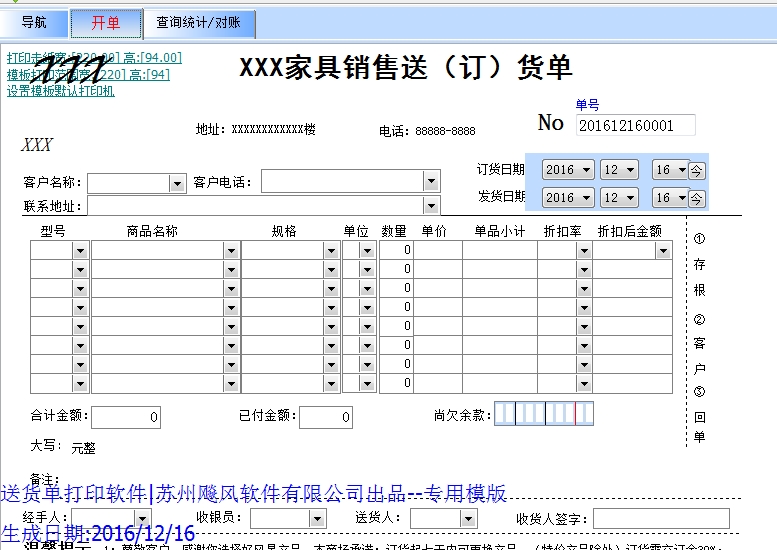Expand the 送货人 dropdown
This screenshot has height=550, width=777.
coord(468,519)
